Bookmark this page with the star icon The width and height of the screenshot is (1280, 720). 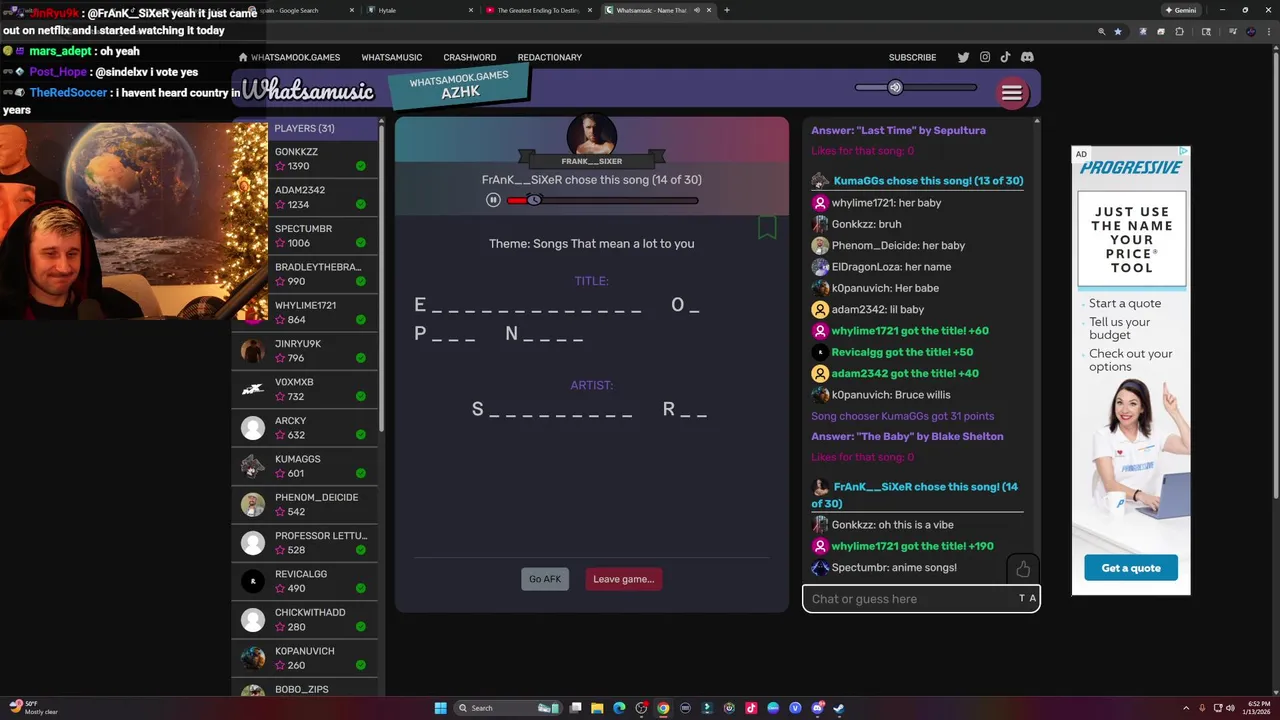click(1118, 31)
